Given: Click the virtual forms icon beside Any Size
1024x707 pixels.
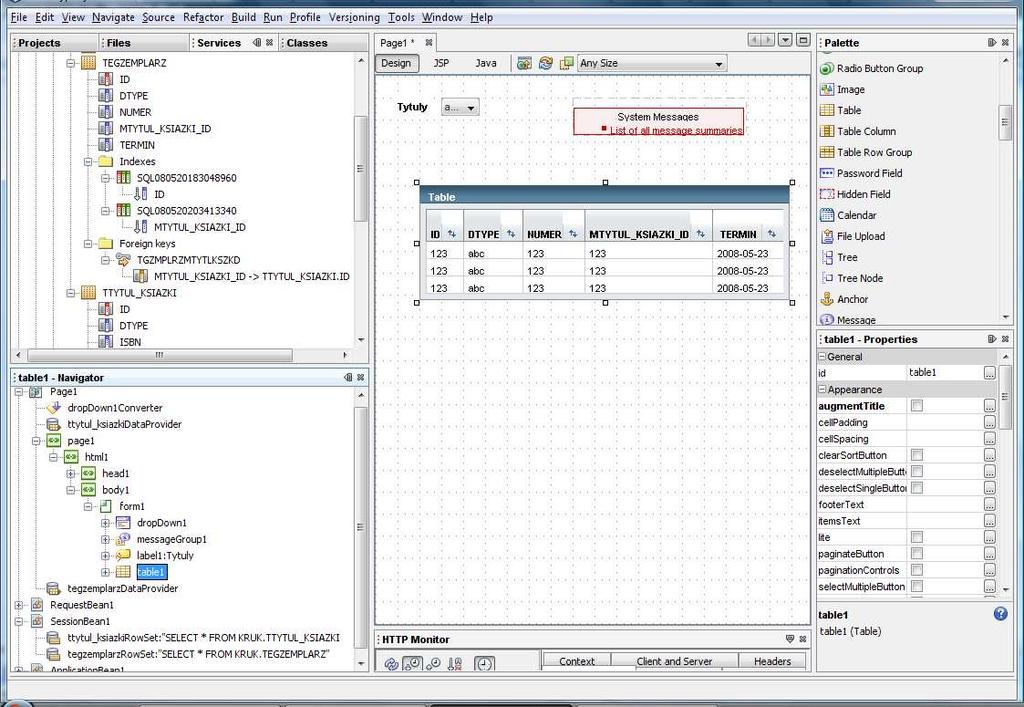Looking at the screenshot, I should coord(566,63).
